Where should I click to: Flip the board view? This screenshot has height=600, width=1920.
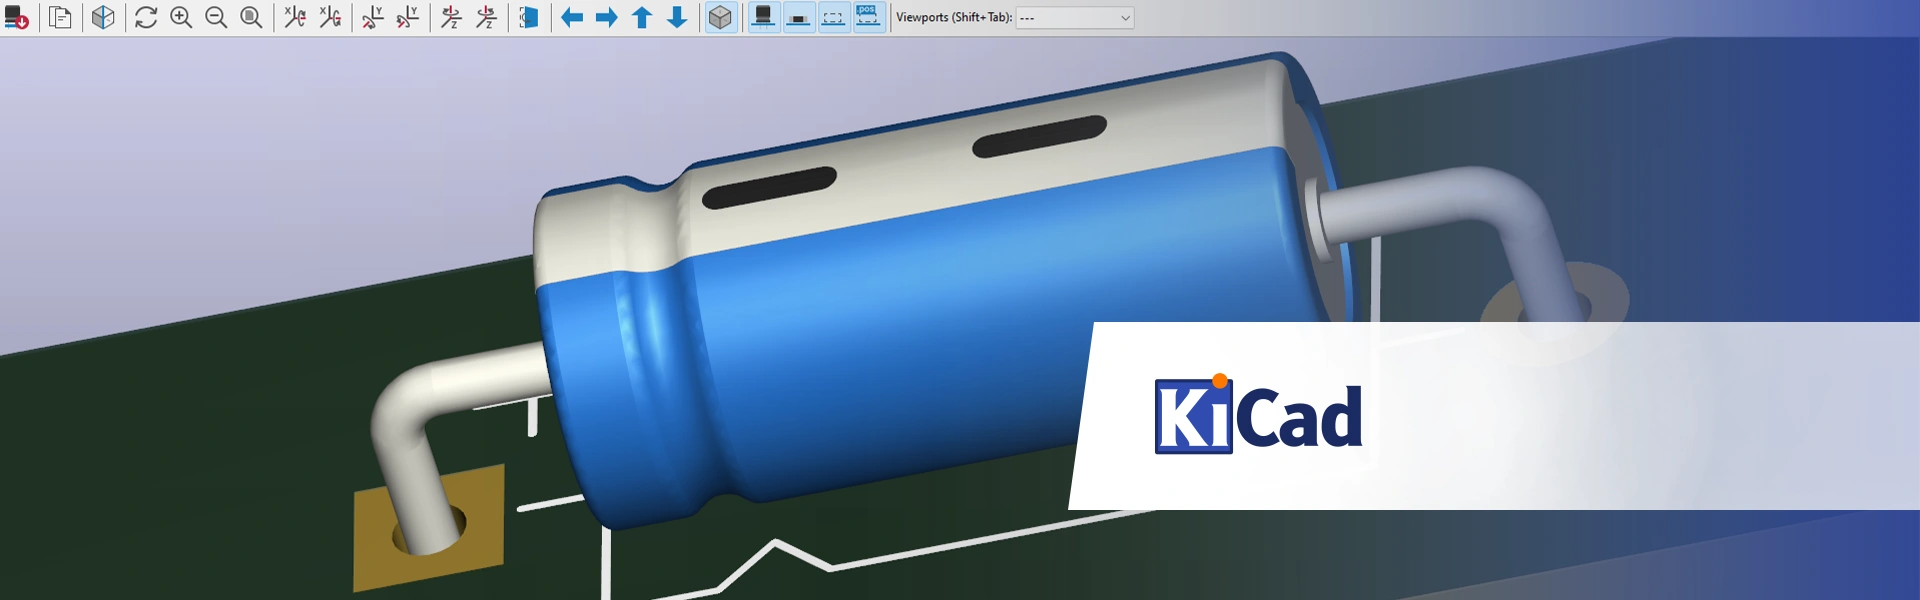coord(529,18)
